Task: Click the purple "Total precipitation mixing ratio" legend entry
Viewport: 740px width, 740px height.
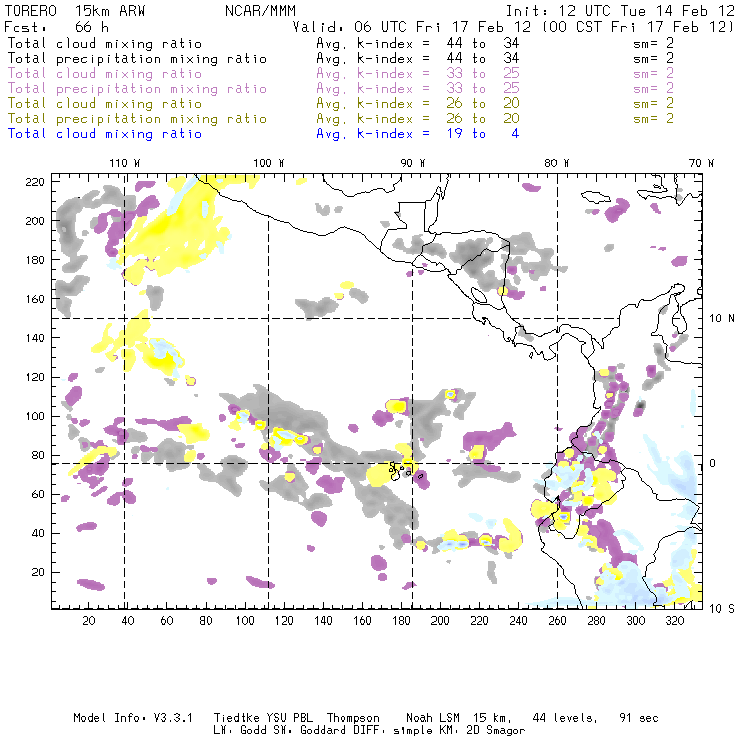Action: (137, 88)
